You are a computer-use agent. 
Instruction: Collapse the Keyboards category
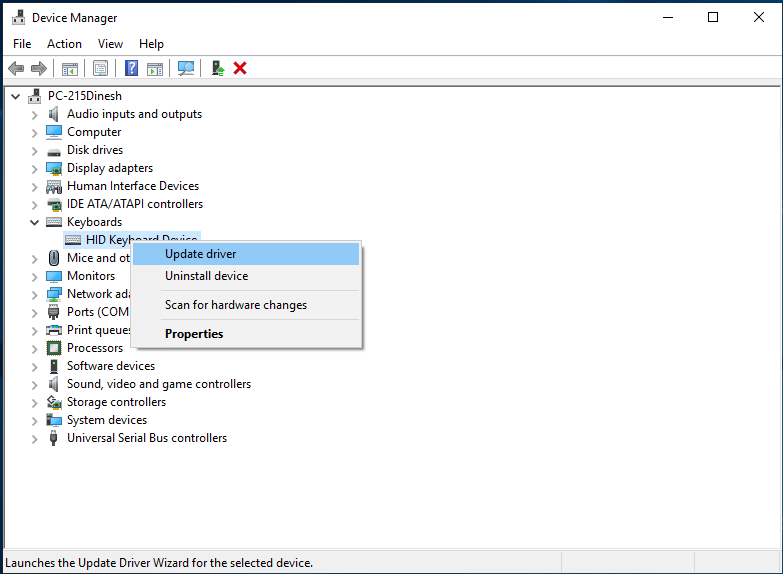point(34,222)
